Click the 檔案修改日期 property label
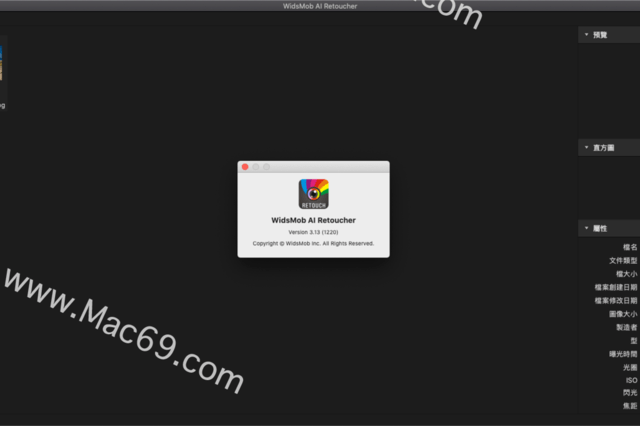The height and width of the screenshot is (426, 640). tap(616, 301)
